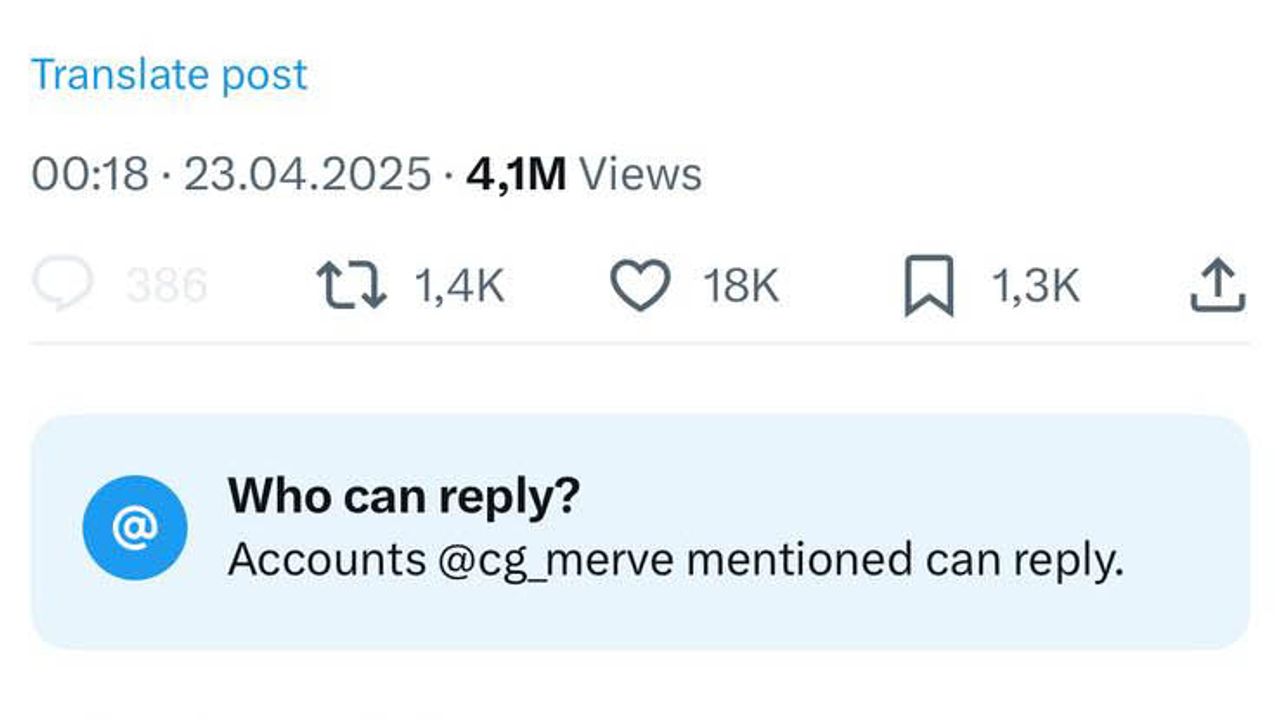Screen dimensions: 1280x720
Task: Click the 1,4K repost count
Action: pos(458,287)
